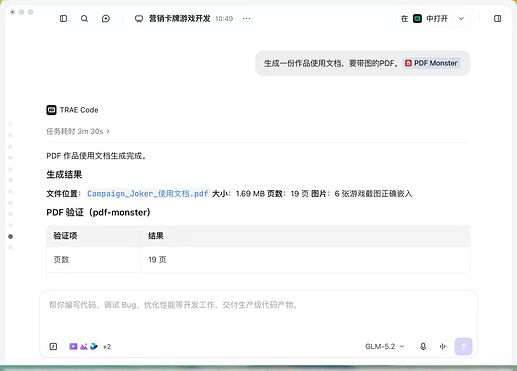Click the slash command icon in input bar
This screenshot has width=517, height=371.
coord(53,347)
